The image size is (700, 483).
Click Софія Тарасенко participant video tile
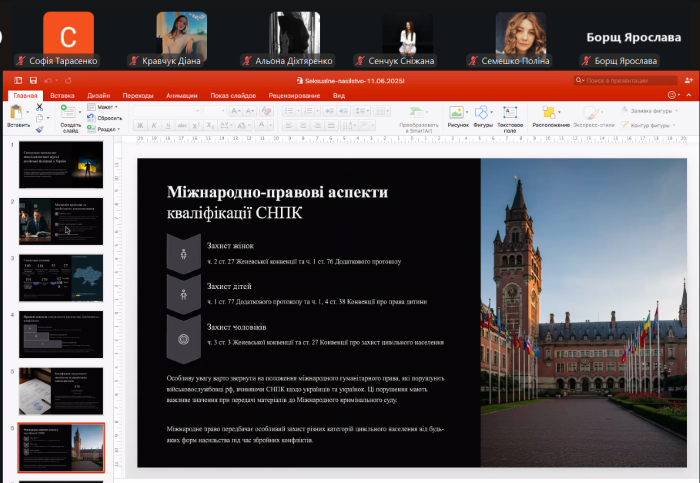pyautogui.click(x=69, y=38)
